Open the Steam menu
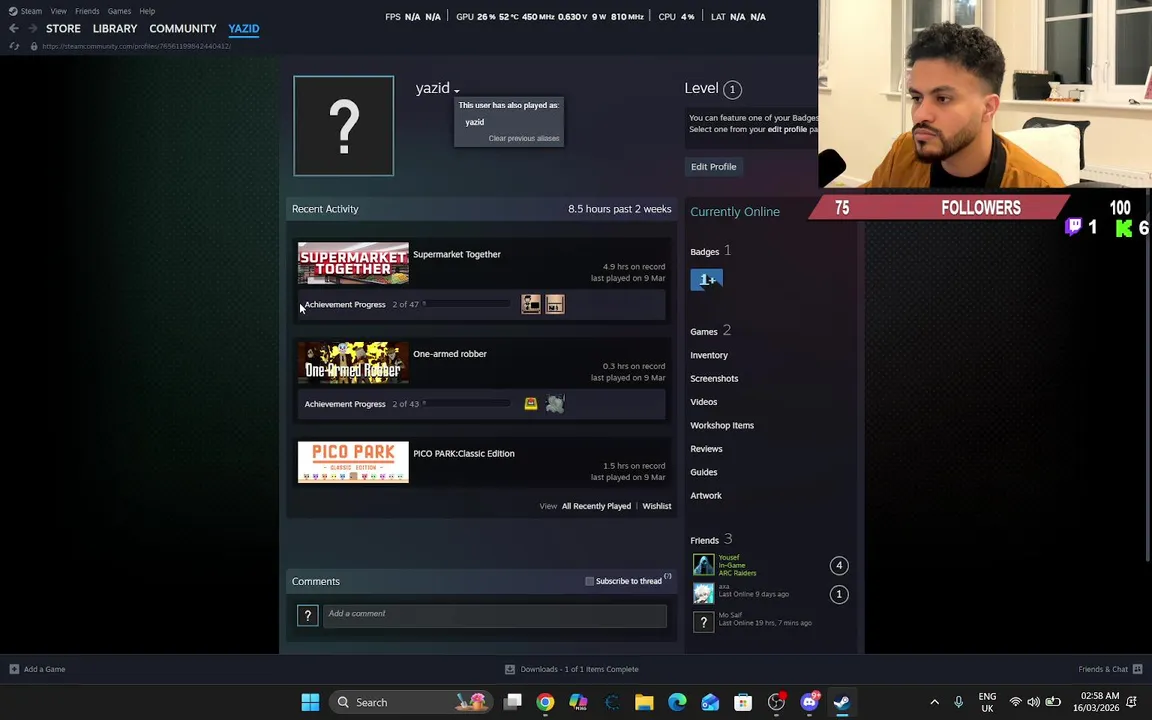Viewport: 1152px width, 720px height. pyautogui.click(x=31, y=11)
